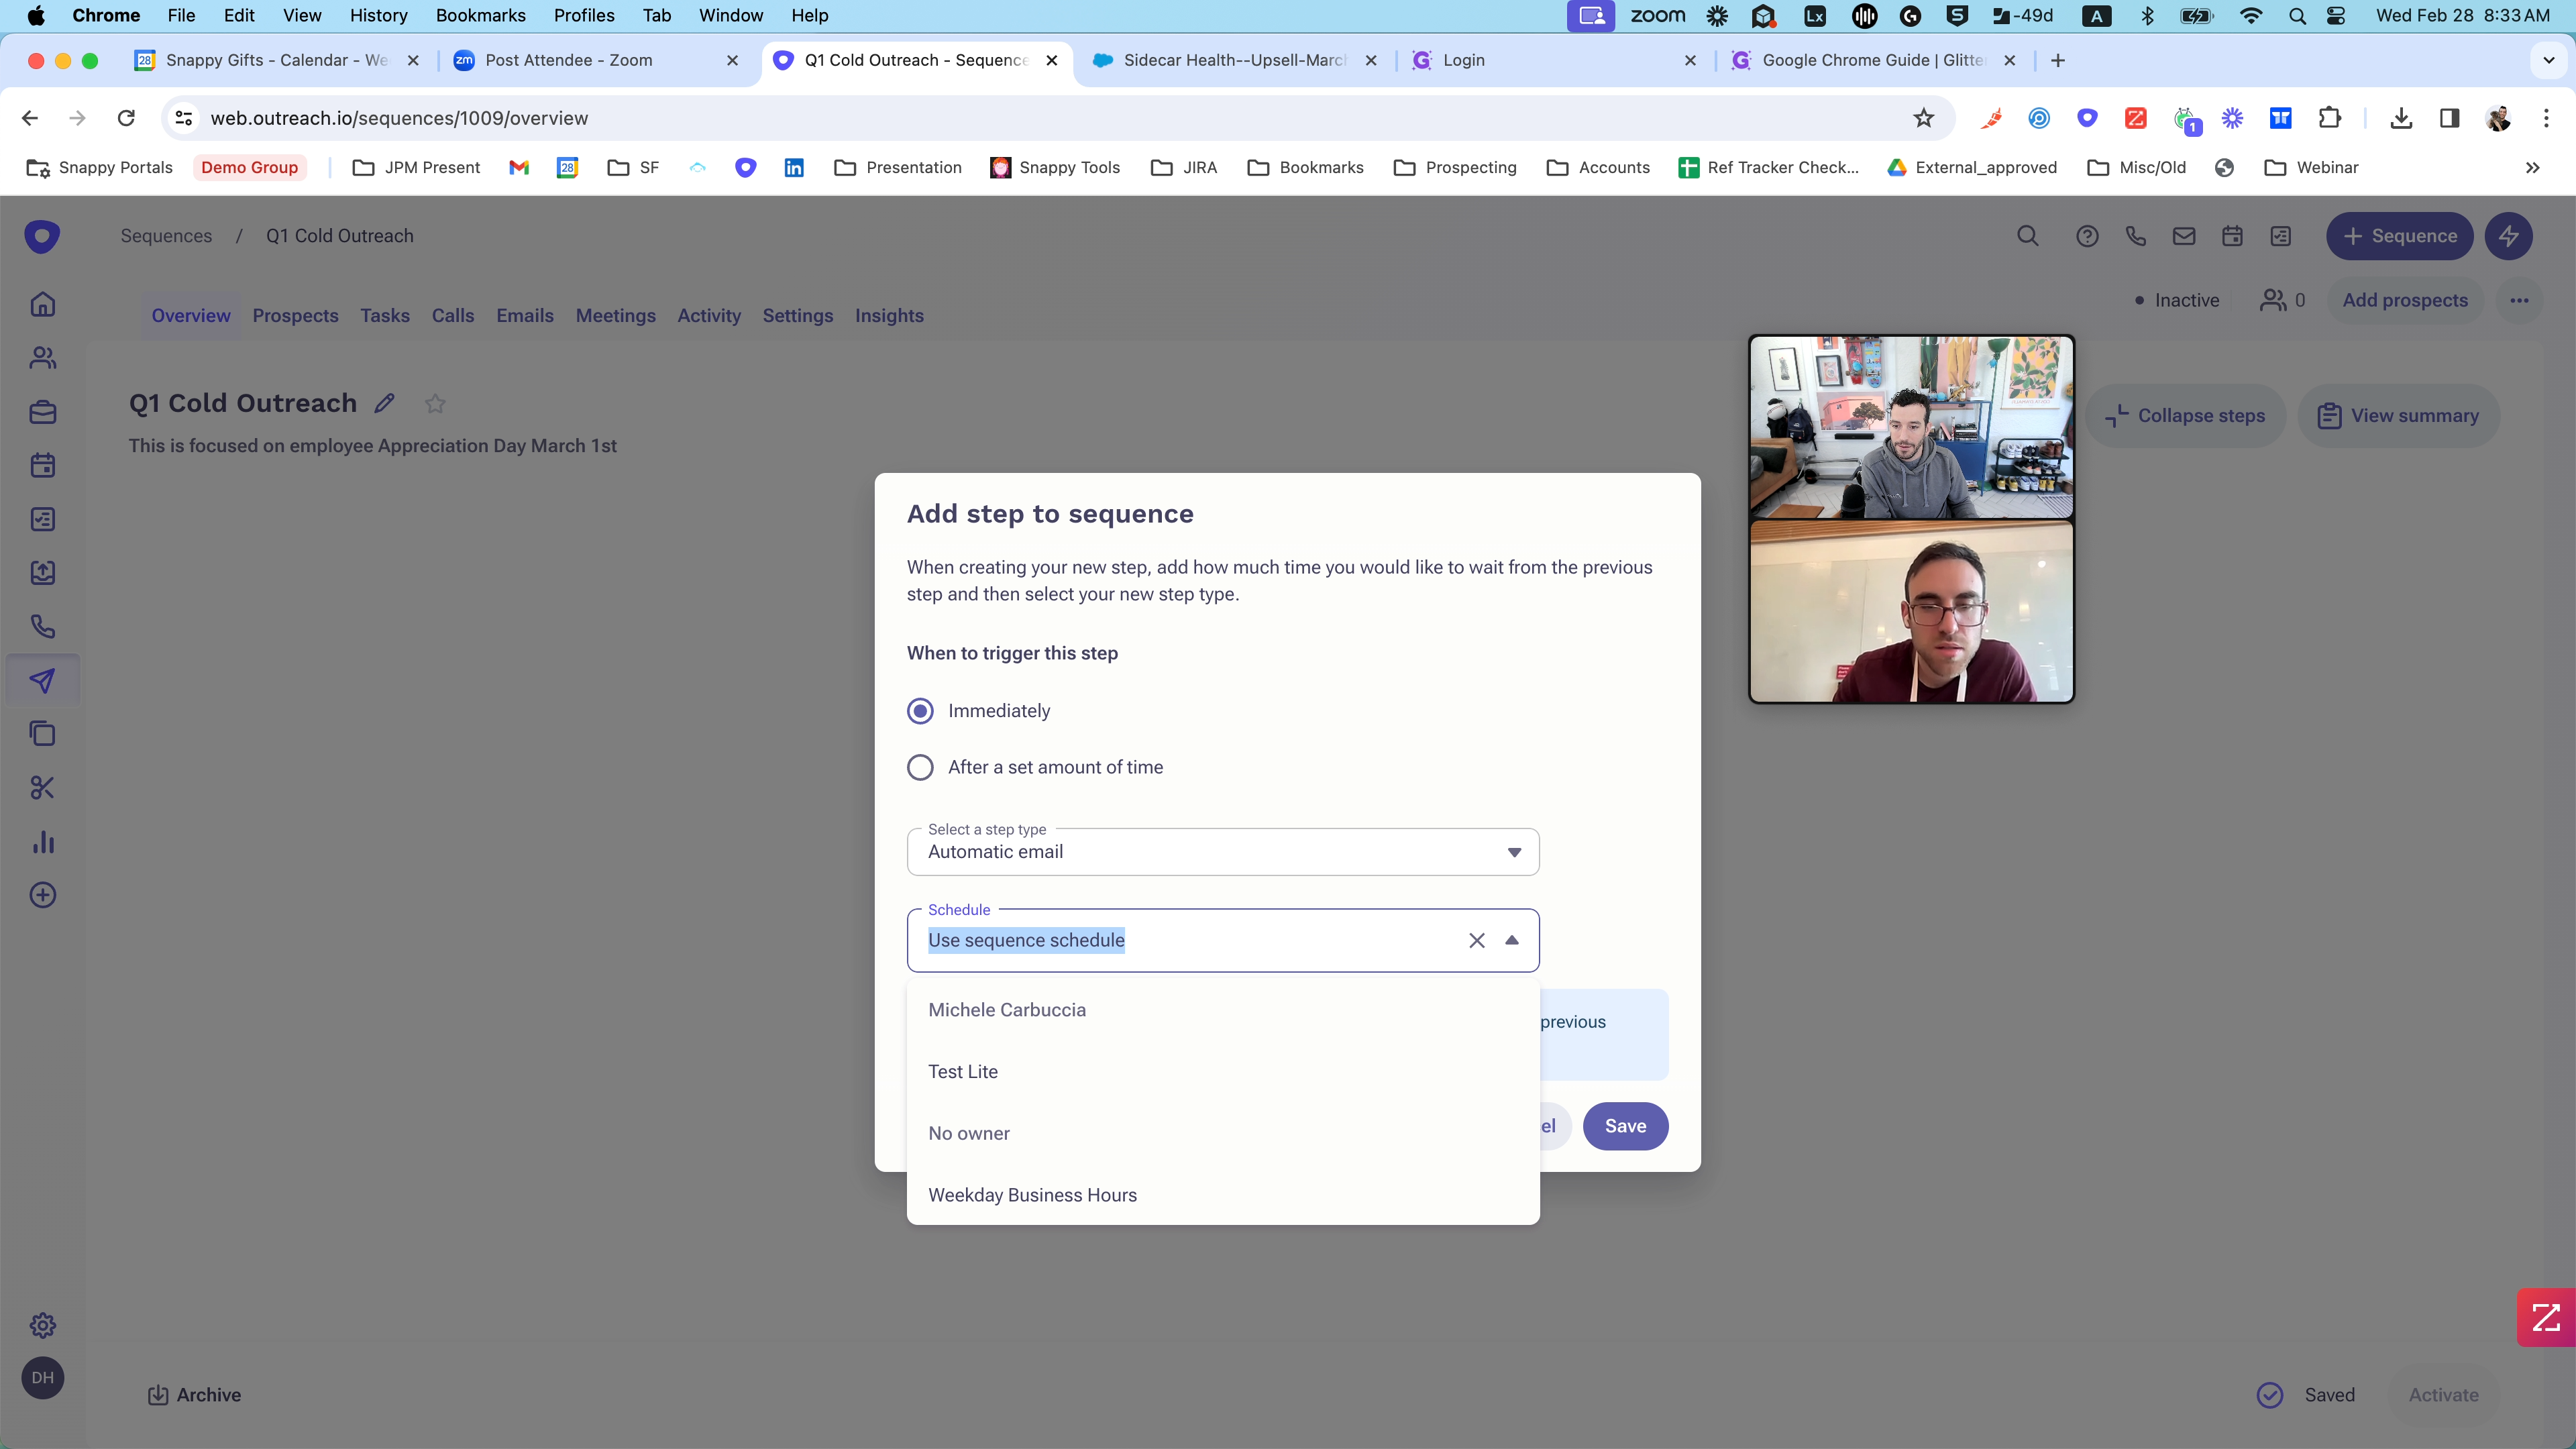
Task: Collapse the Schedule dropdown arrow
Action: pyautogui.click(x=1511, y=940)
